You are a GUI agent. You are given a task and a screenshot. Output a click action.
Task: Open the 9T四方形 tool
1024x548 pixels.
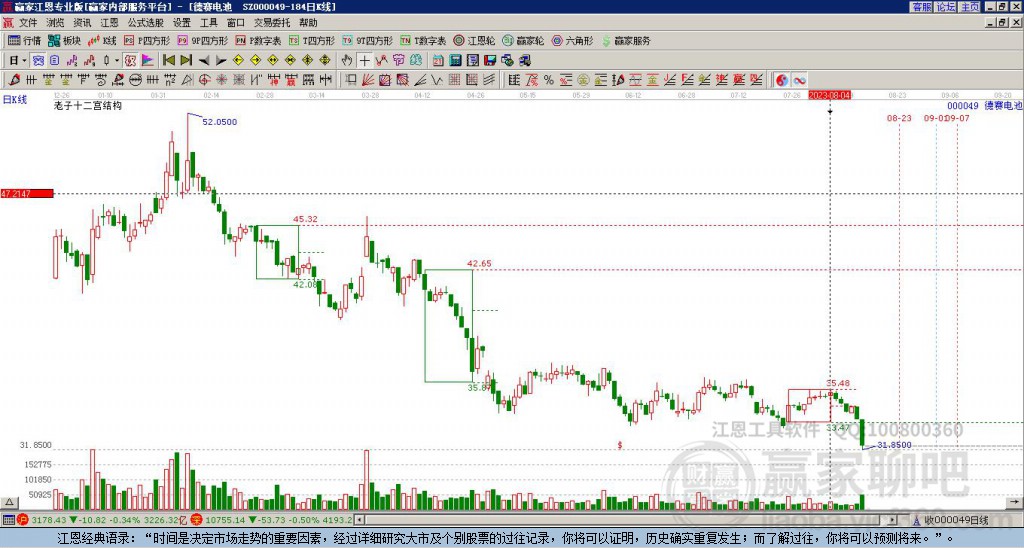[x=368, y=40]
